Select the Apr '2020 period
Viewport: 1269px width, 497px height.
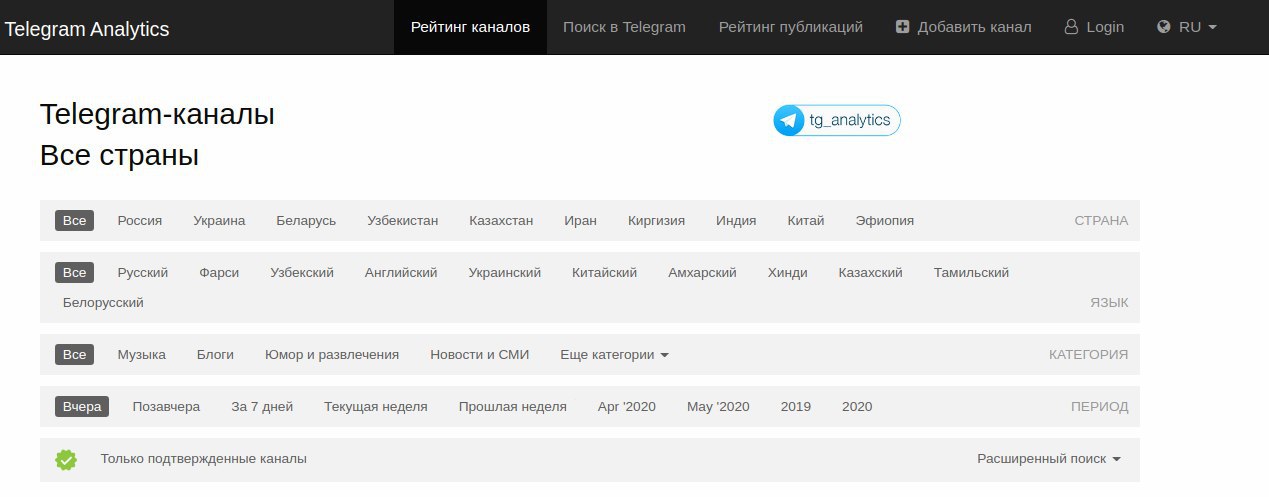coord(627,406)
